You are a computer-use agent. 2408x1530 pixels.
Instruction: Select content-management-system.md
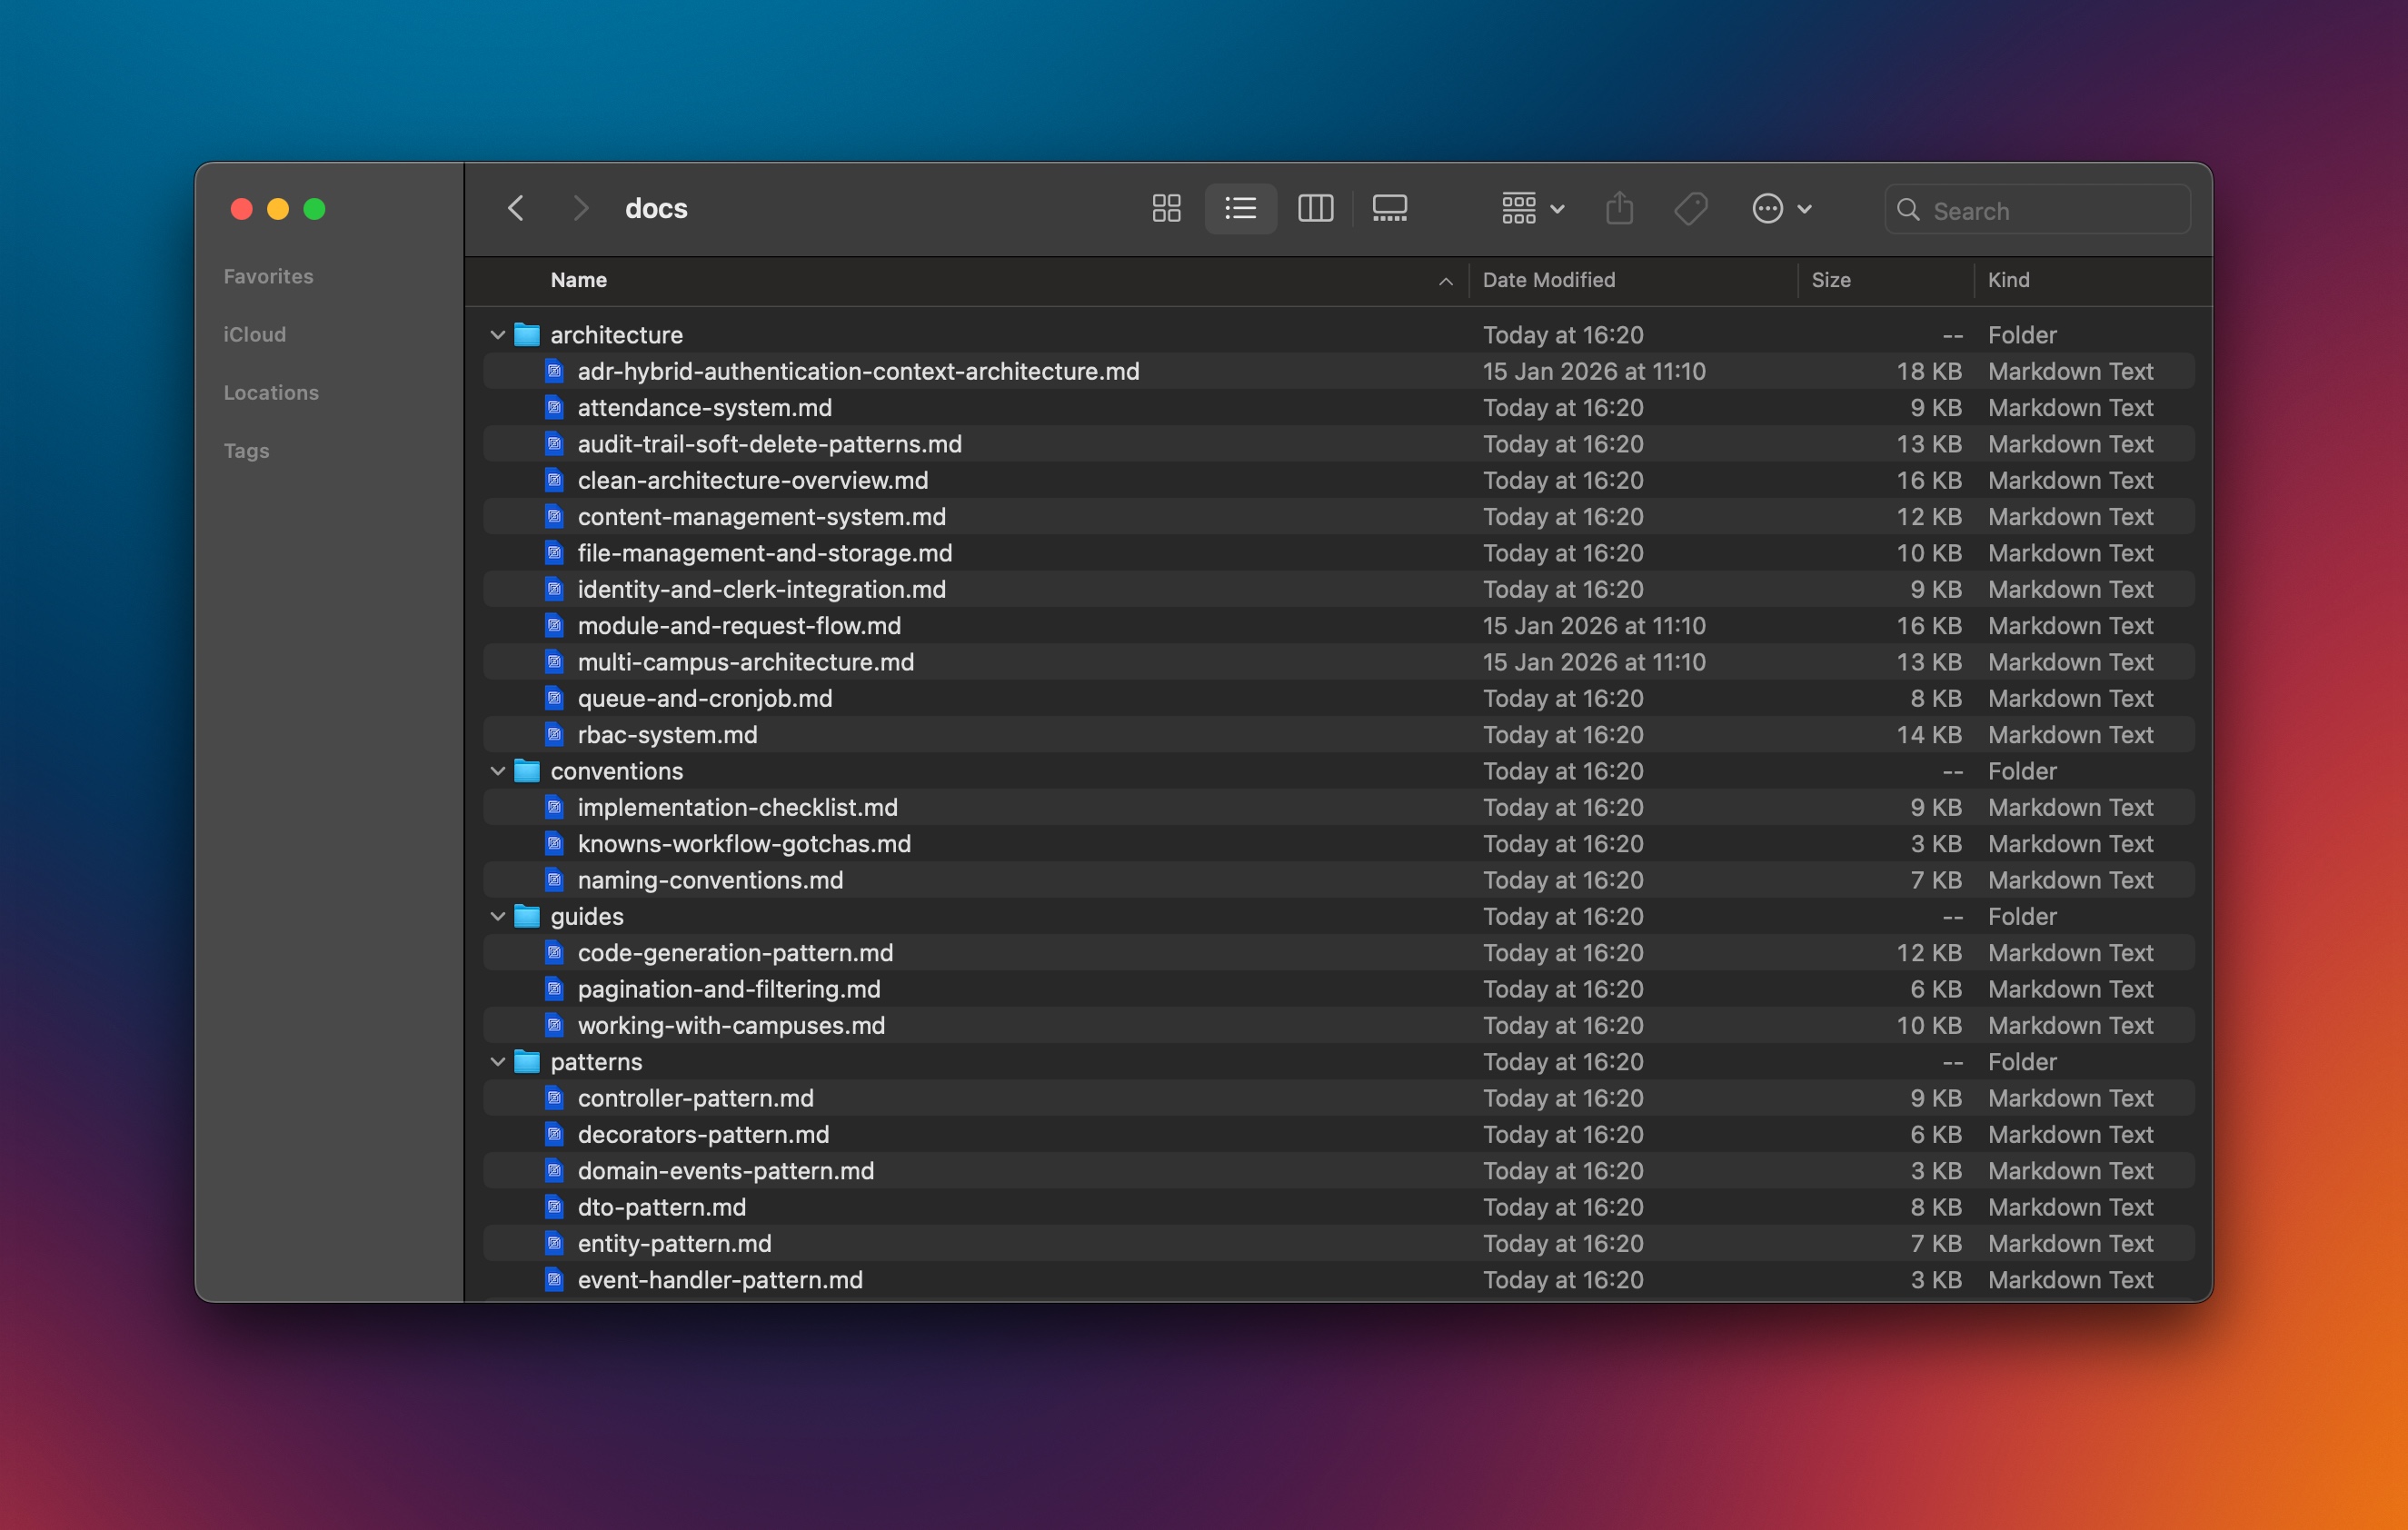click(1339, 517)
